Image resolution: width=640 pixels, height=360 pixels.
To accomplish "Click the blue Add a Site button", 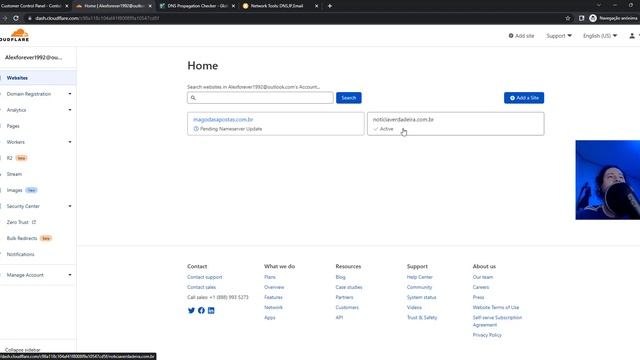I will click(x=524, y=98).
